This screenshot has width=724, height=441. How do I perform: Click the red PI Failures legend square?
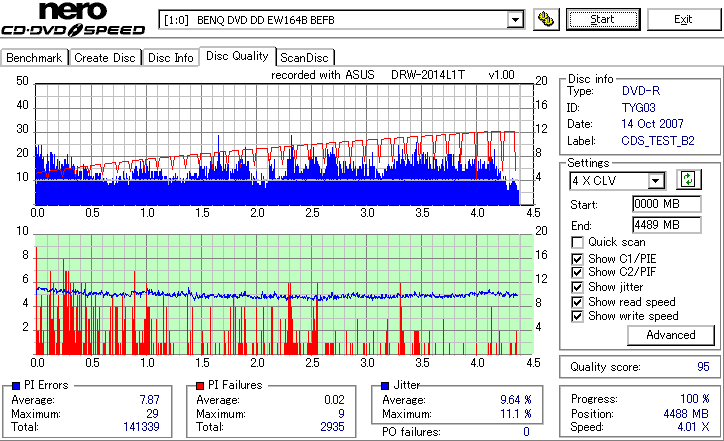tap(200, 385)
